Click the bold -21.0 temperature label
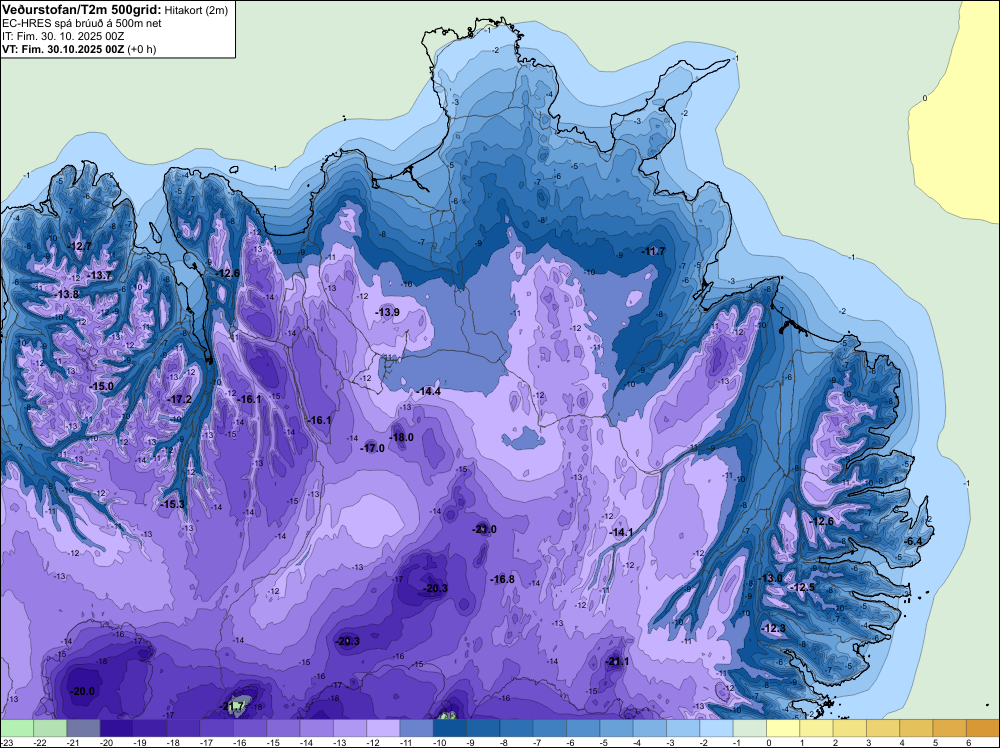The width and height of the screenshot is (1000, 748). pos(484,529)
